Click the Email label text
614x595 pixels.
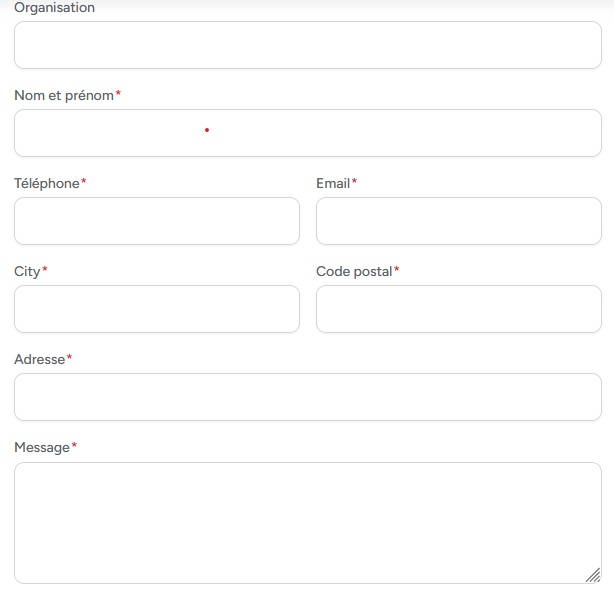333,183
